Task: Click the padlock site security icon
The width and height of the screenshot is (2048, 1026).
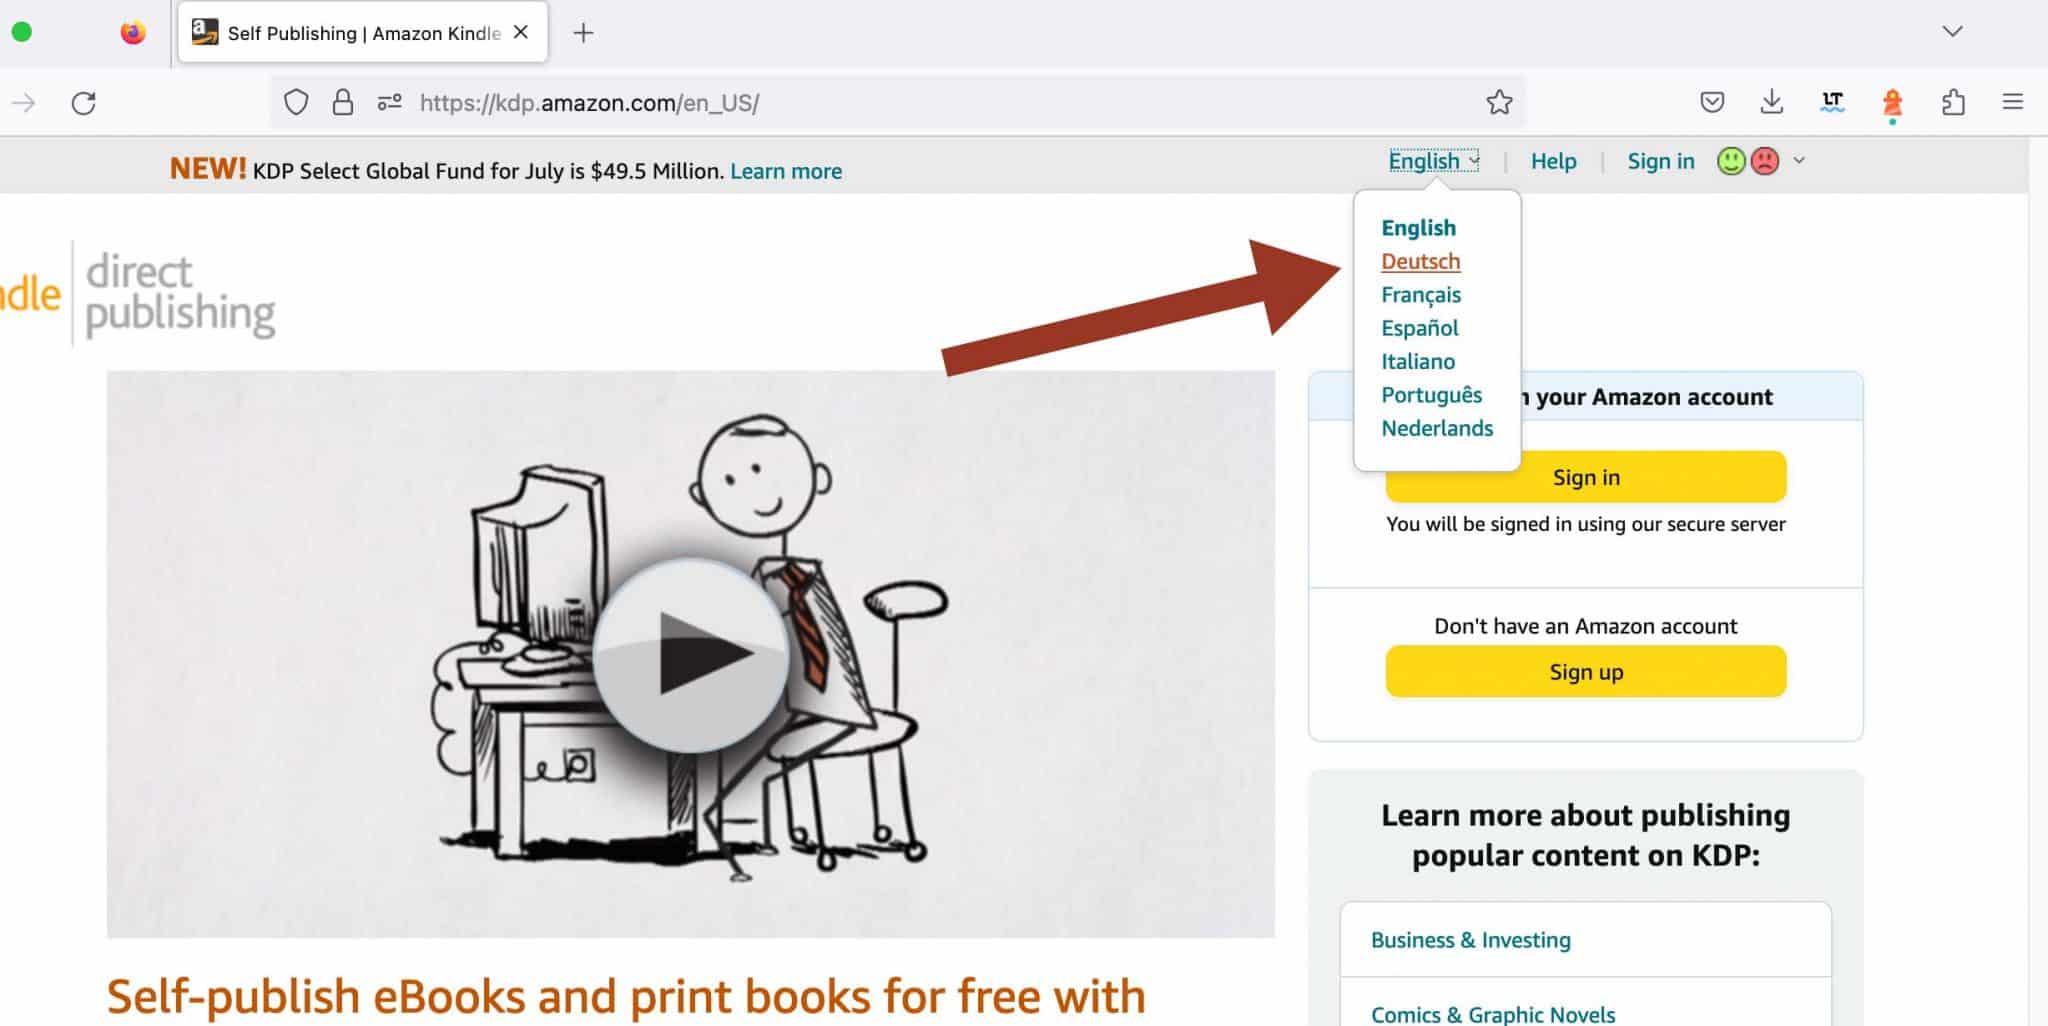Action: coord(343,102)
